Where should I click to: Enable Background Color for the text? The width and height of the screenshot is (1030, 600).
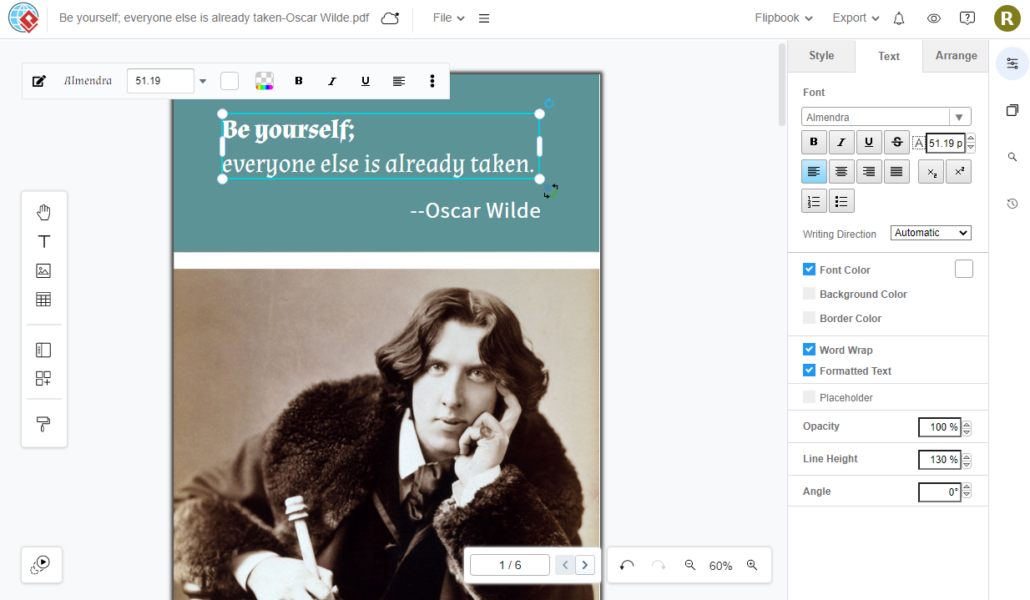click(x=809, y=293)
